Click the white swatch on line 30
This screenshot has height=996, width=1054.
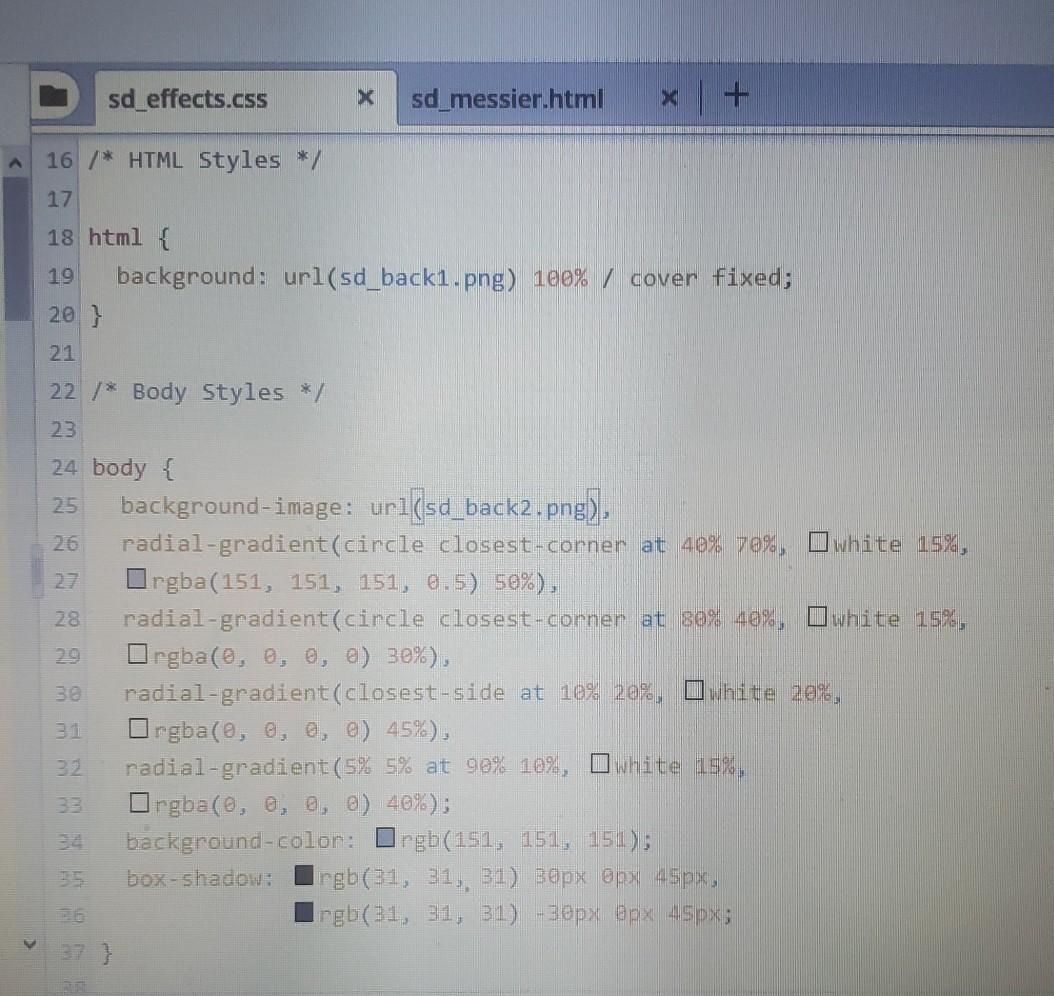point(694,691)
